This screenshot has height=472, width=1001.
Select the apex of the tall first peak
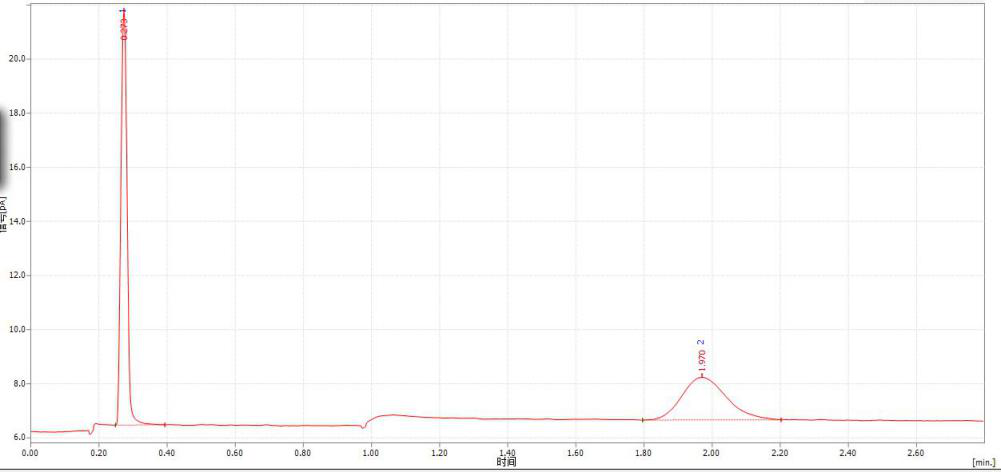pos(123,12)
